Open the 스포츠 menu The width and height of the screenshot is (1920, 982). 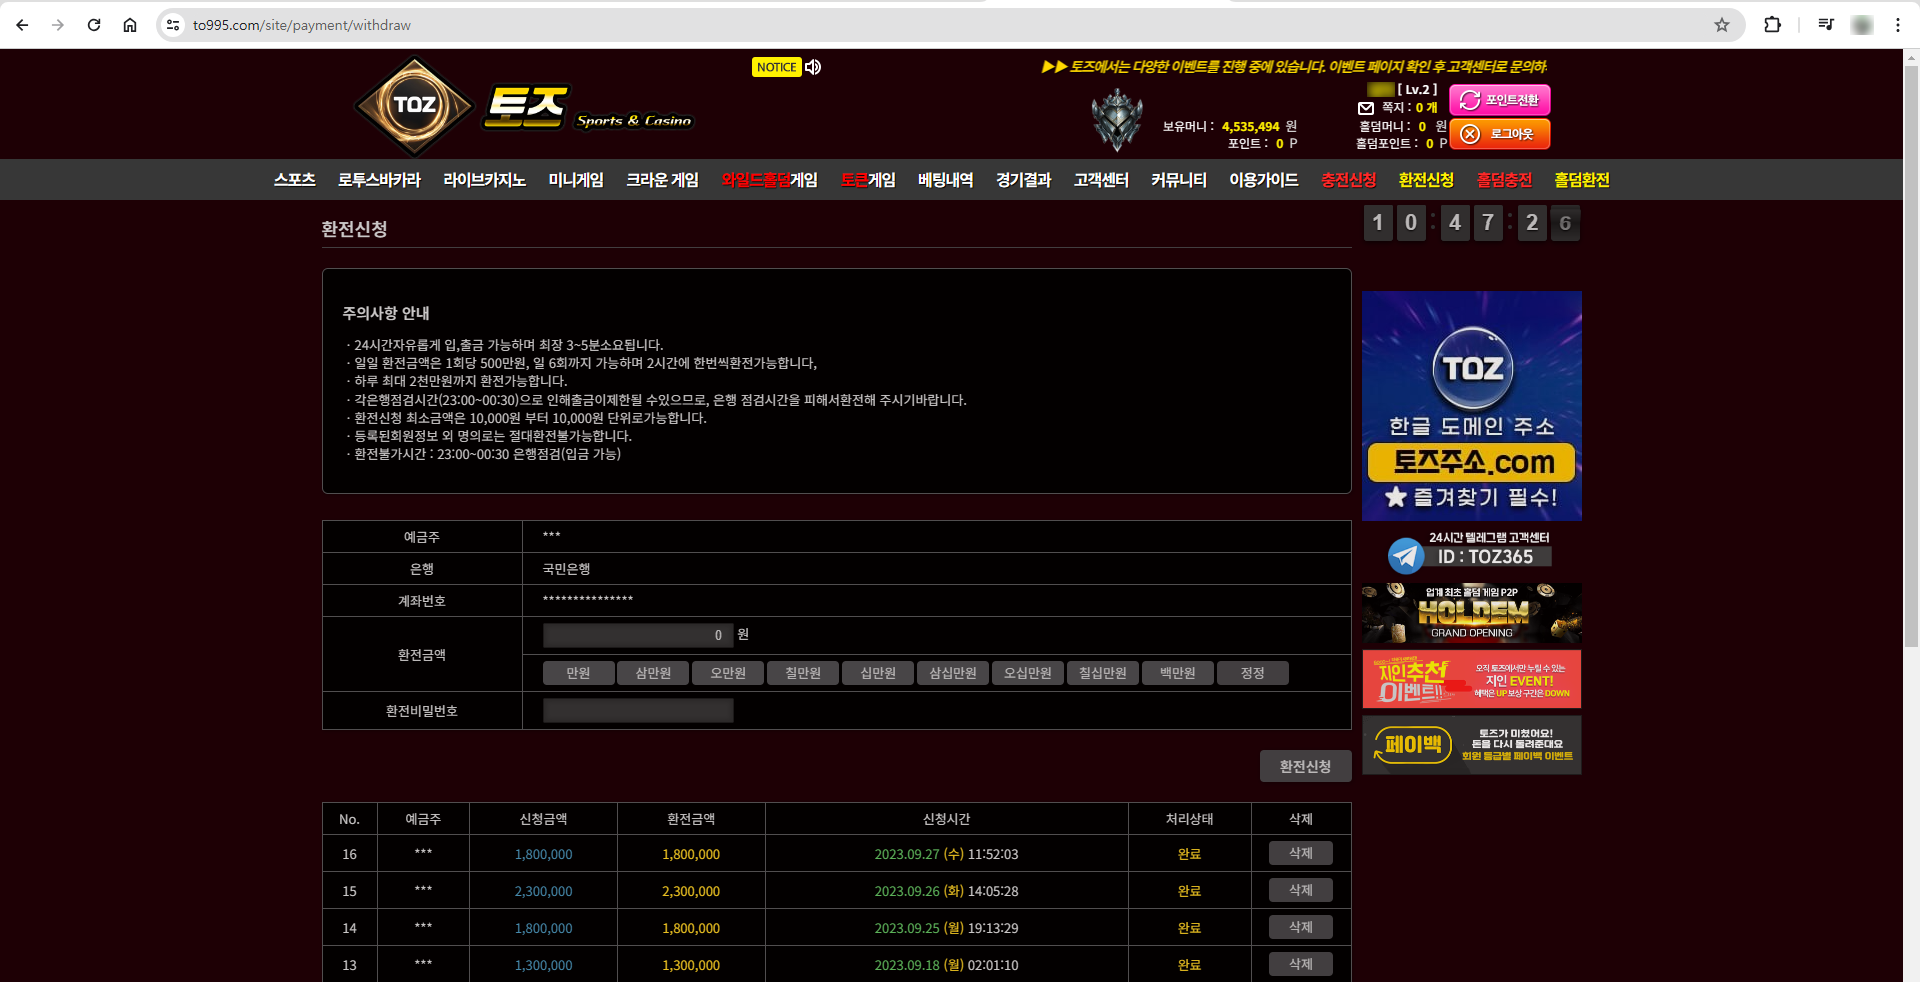click(295, 180)
